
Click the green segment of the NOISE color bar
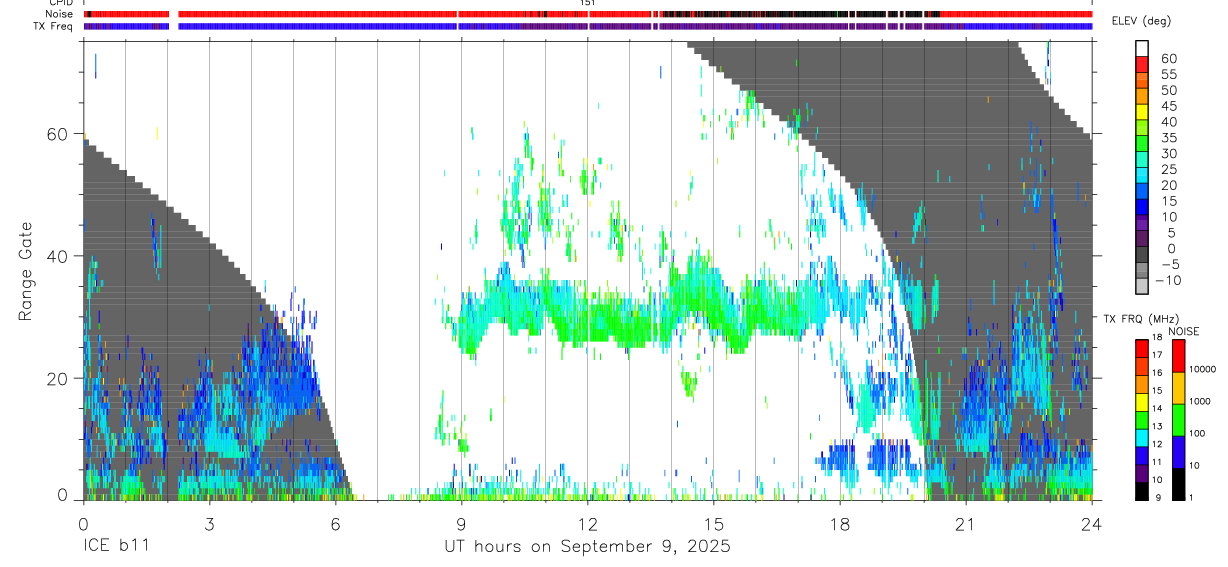pos(1178,420)
